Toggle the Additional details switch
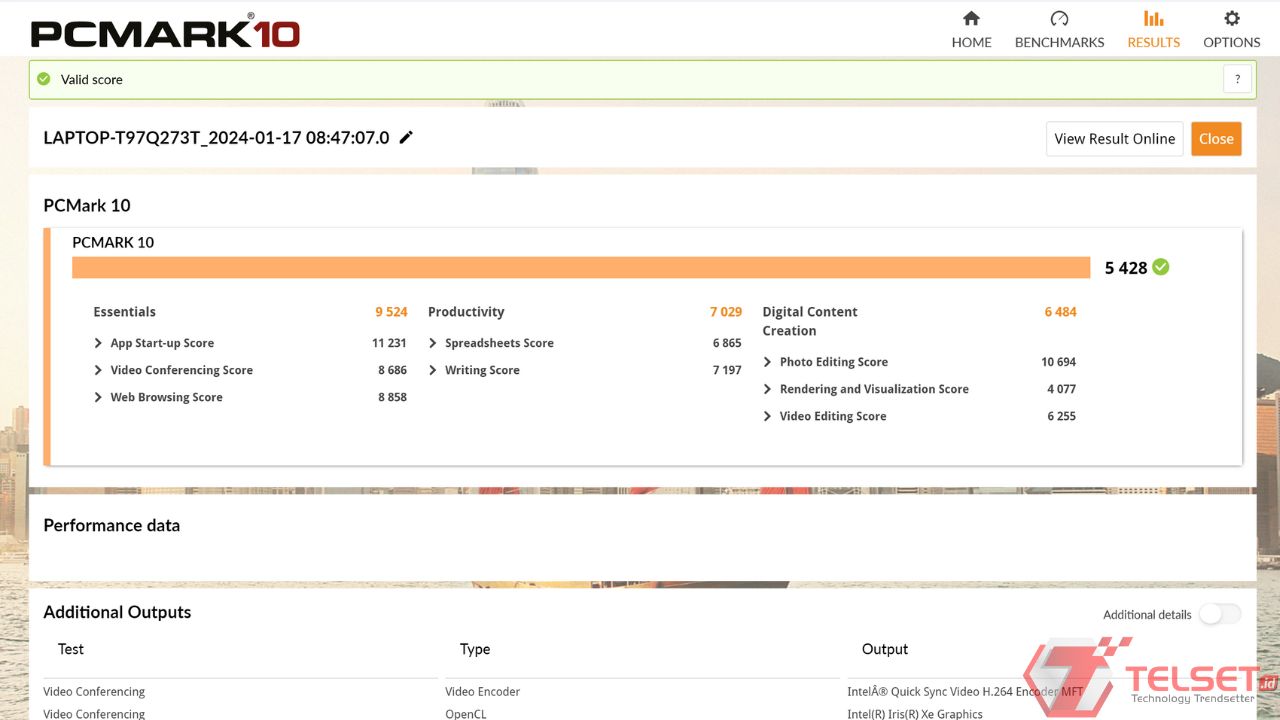 (1220, 614)
